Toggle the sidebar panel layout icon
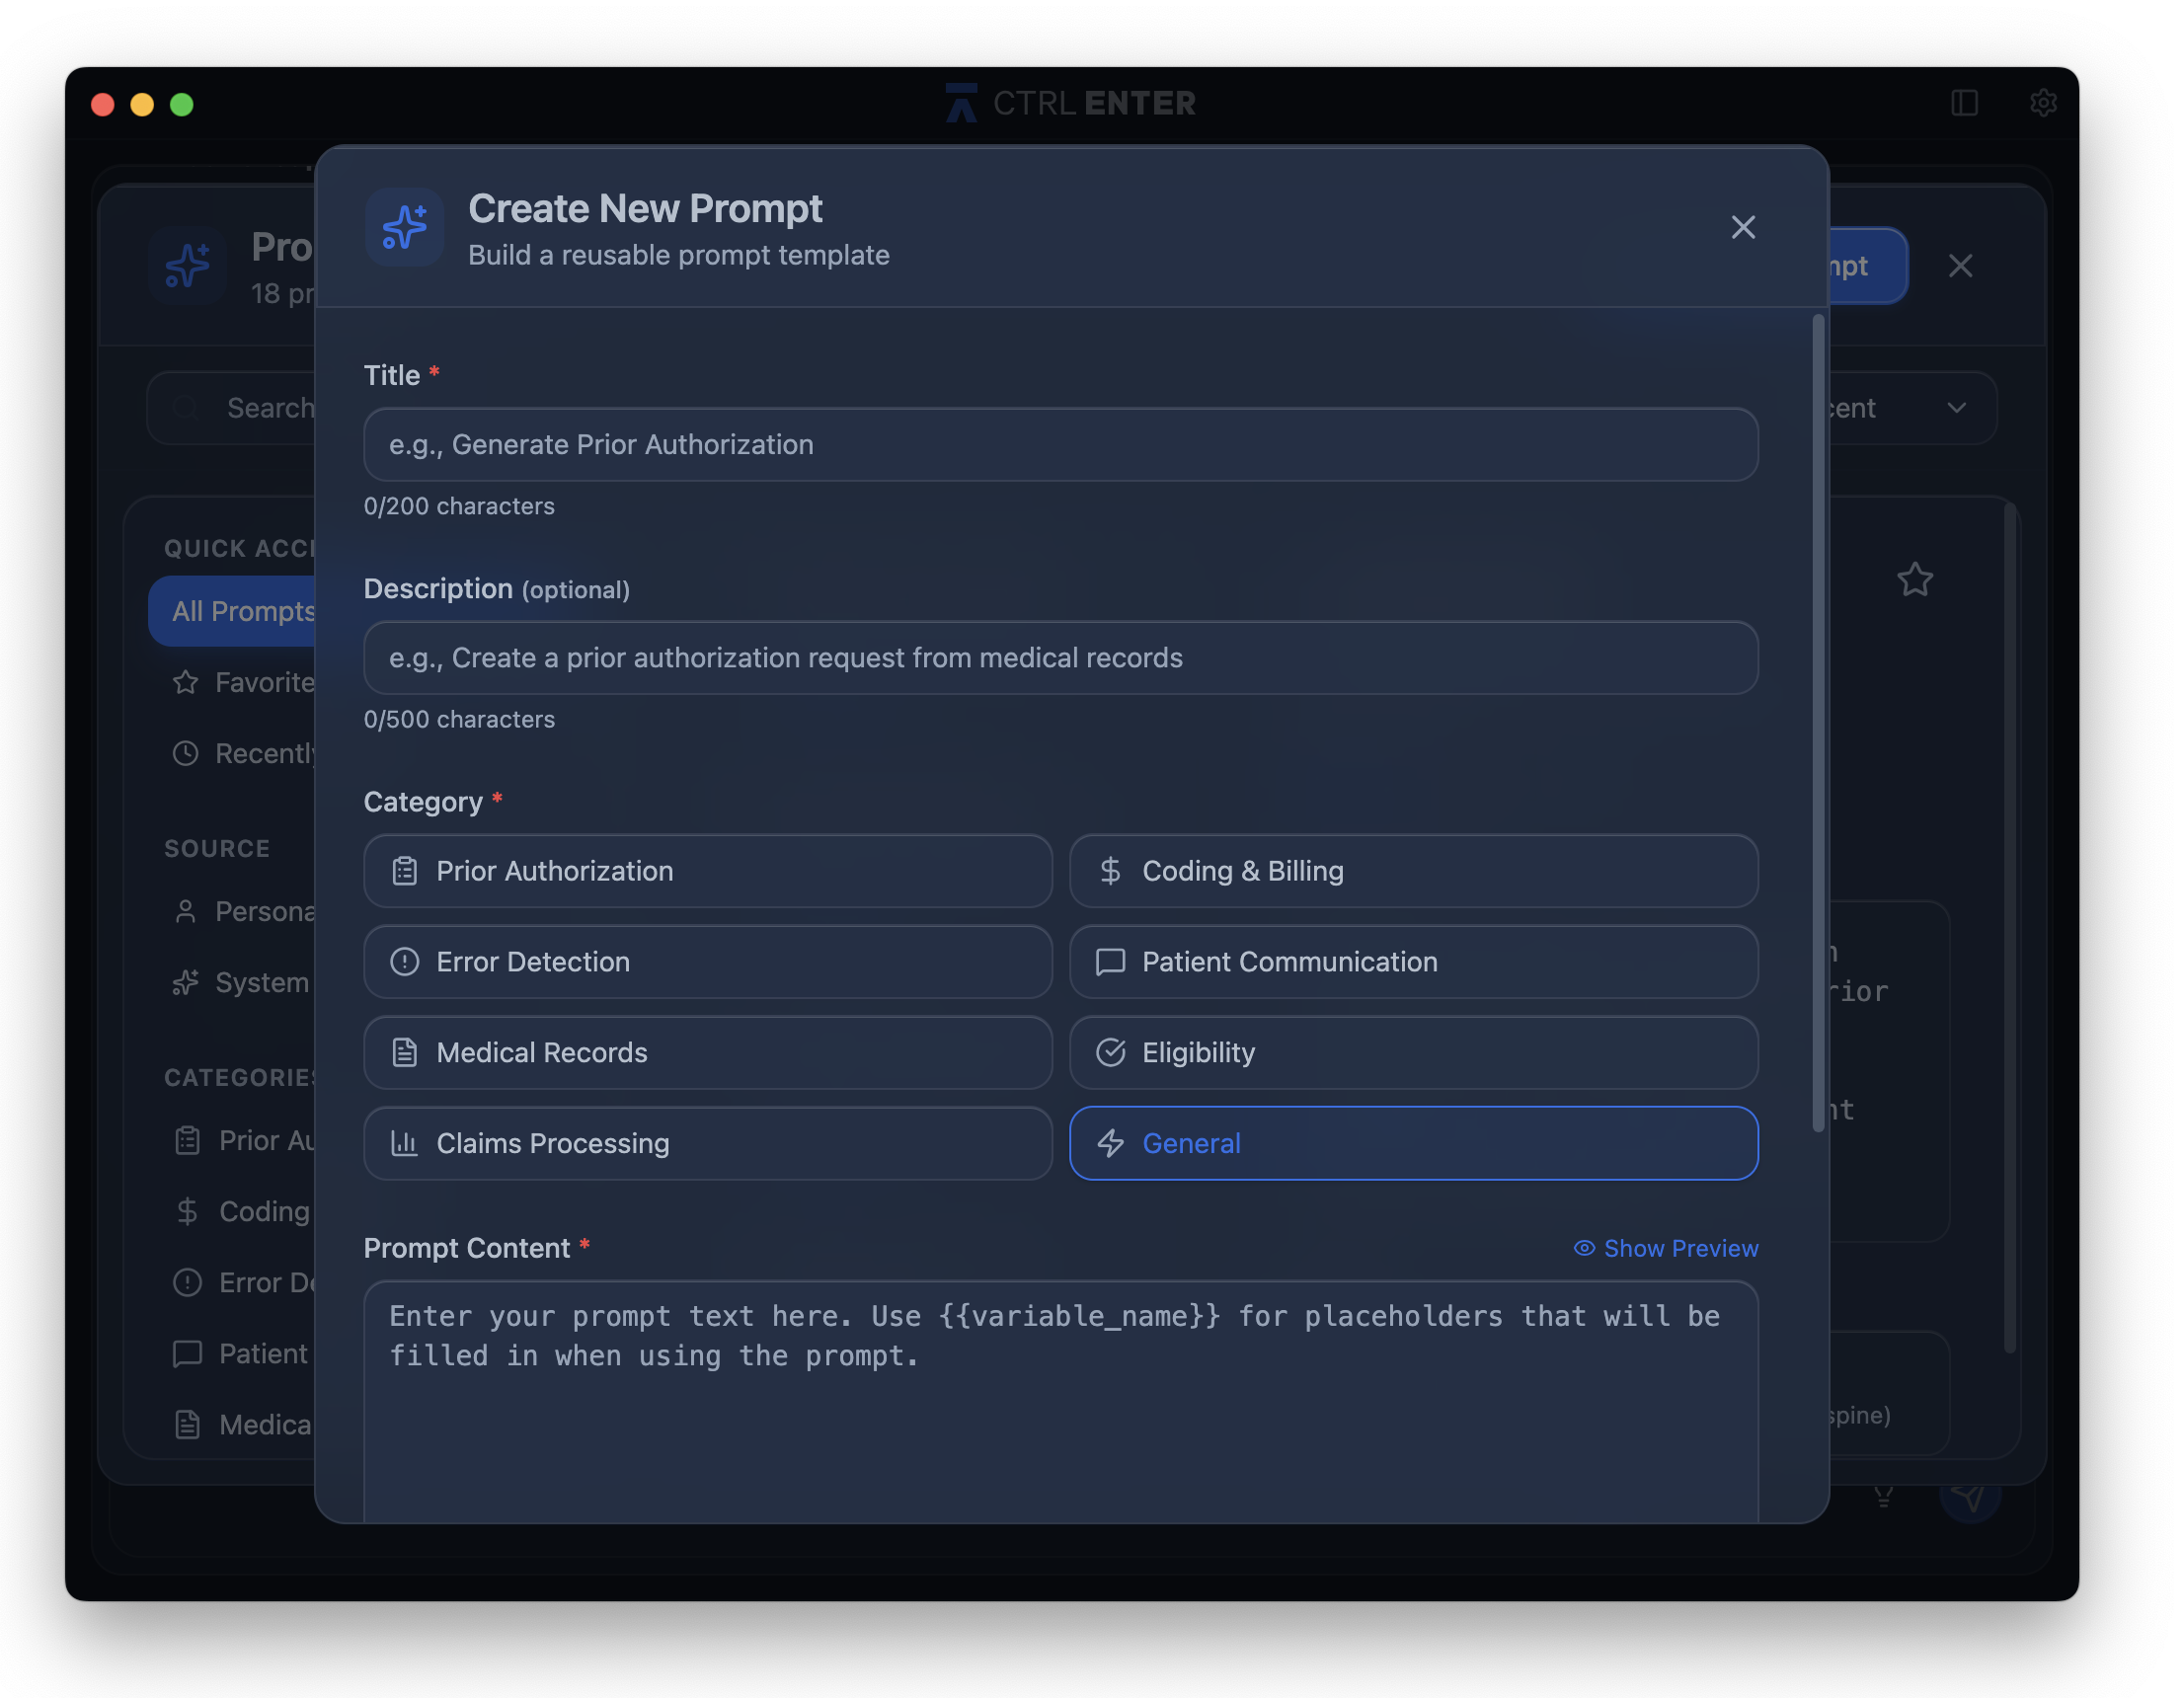The width and height of the screenshot is (2184, 1698). click(x=1964, y=103)
